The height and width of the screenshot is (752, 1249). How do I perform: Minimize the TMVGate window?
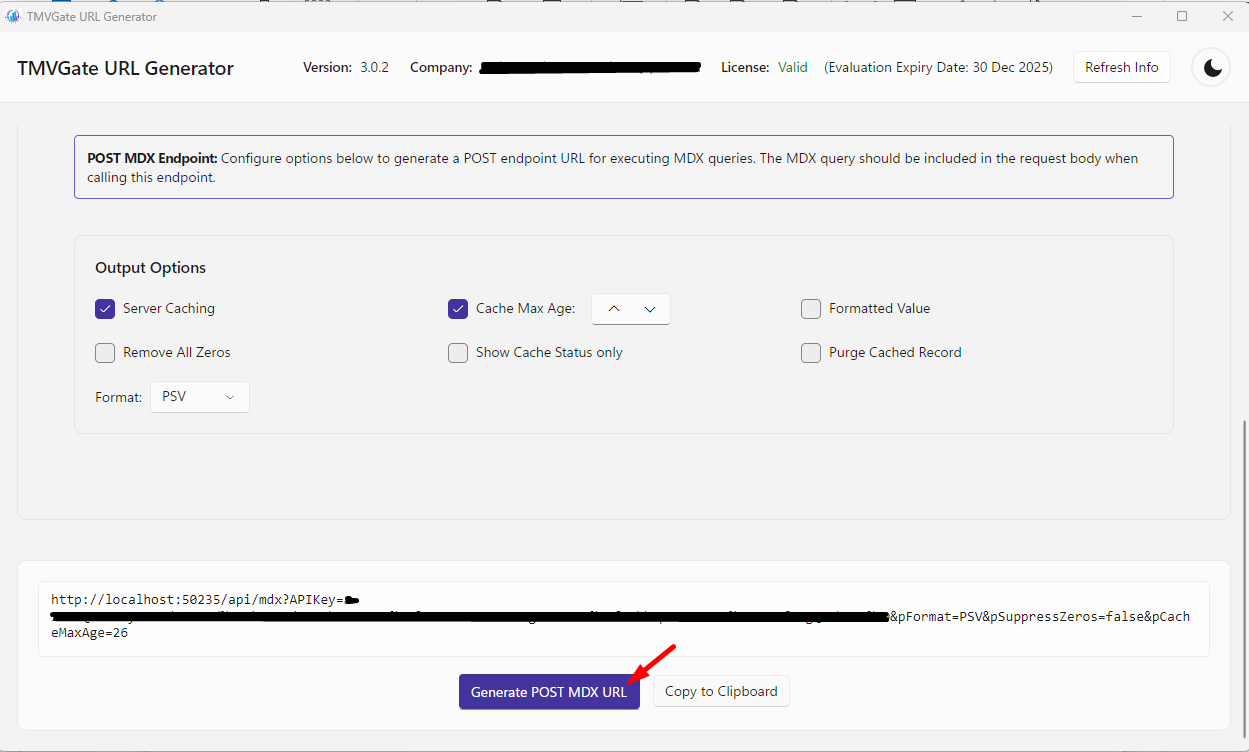[x=1137, y=16]
